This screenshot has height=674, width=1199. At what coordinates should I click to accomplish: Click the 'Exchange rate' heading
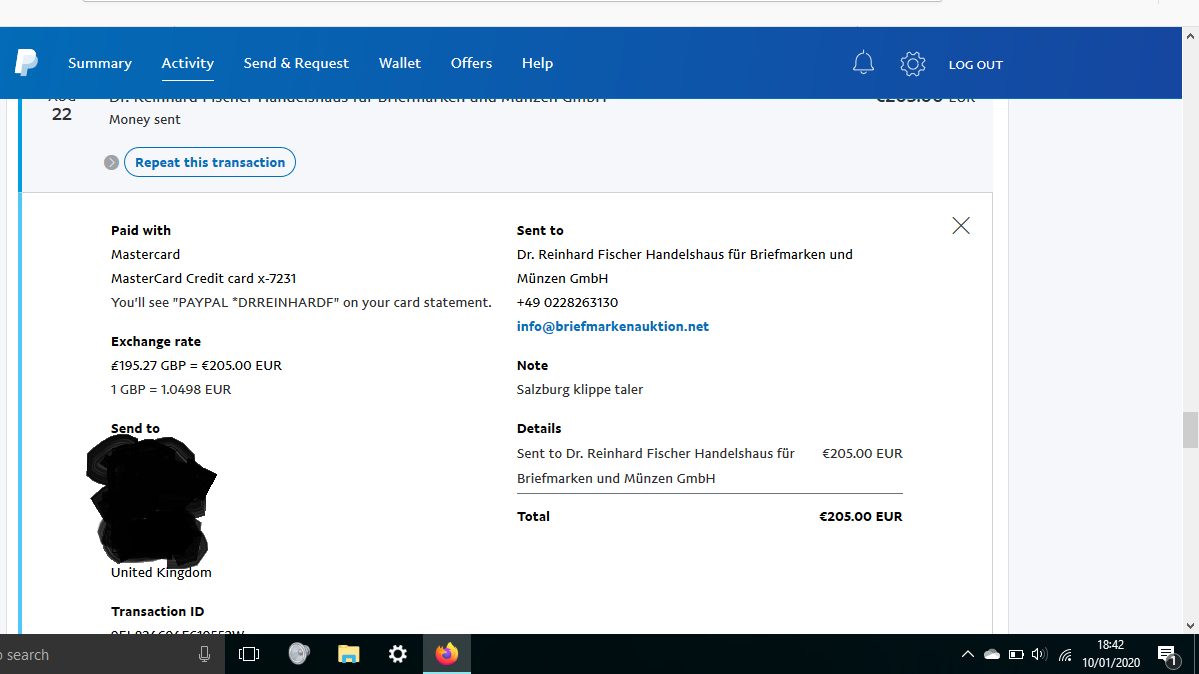(x=156, y=341)
